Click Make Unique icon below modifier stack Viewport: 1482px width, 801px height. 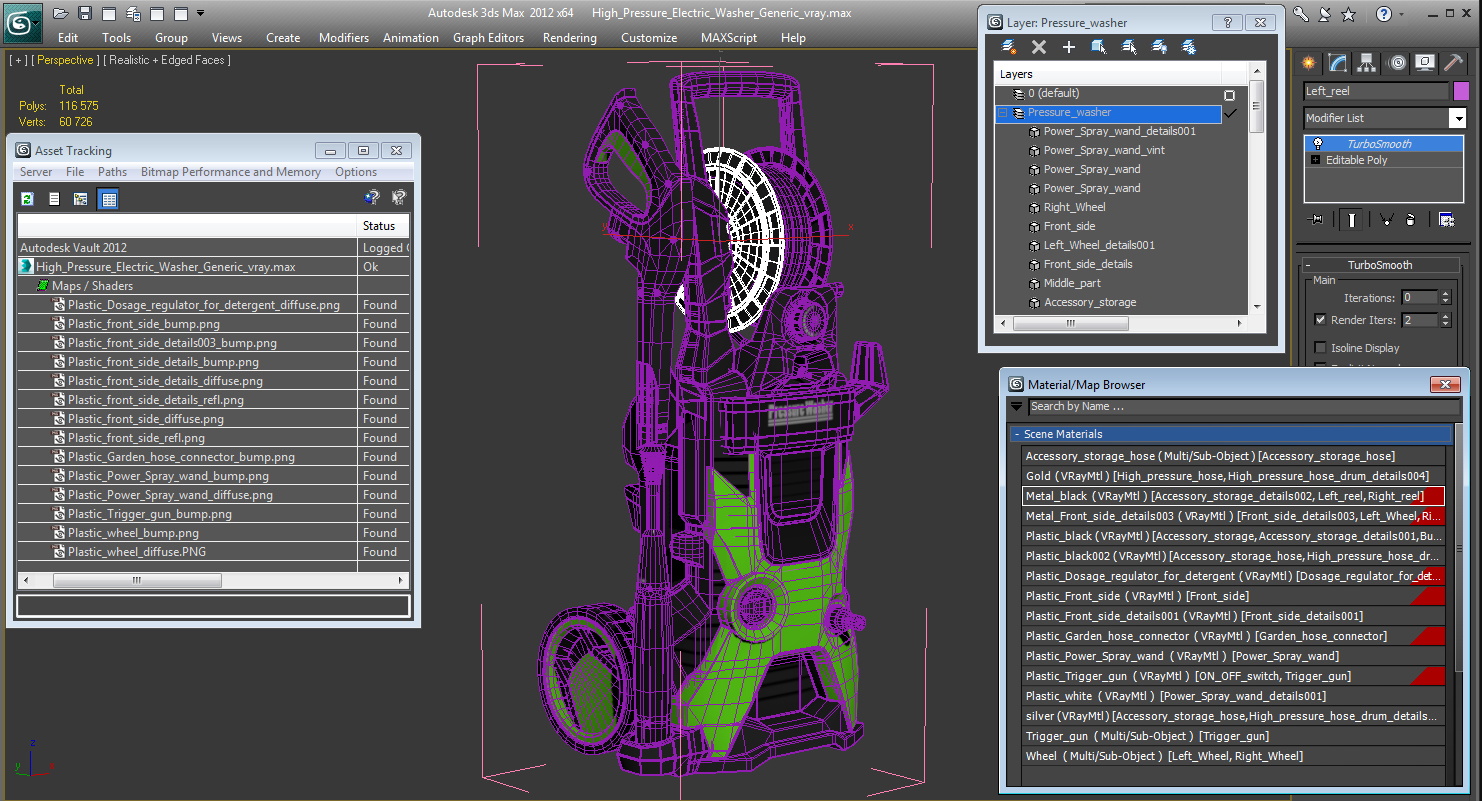1386,220
